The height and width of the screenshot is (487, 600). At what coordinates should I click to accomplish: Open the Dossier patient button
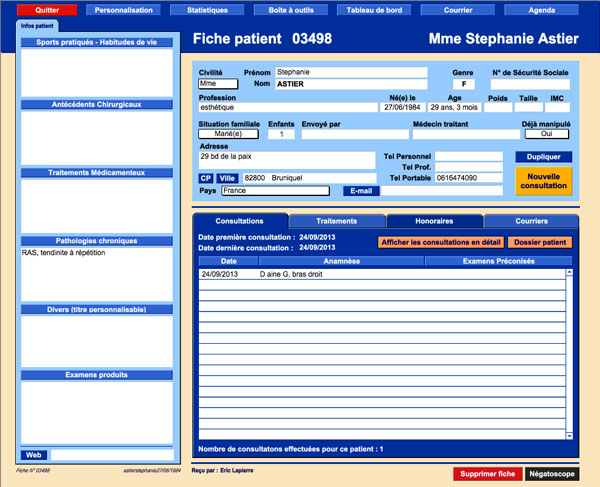pyautogui.click(x=540, y=242)
